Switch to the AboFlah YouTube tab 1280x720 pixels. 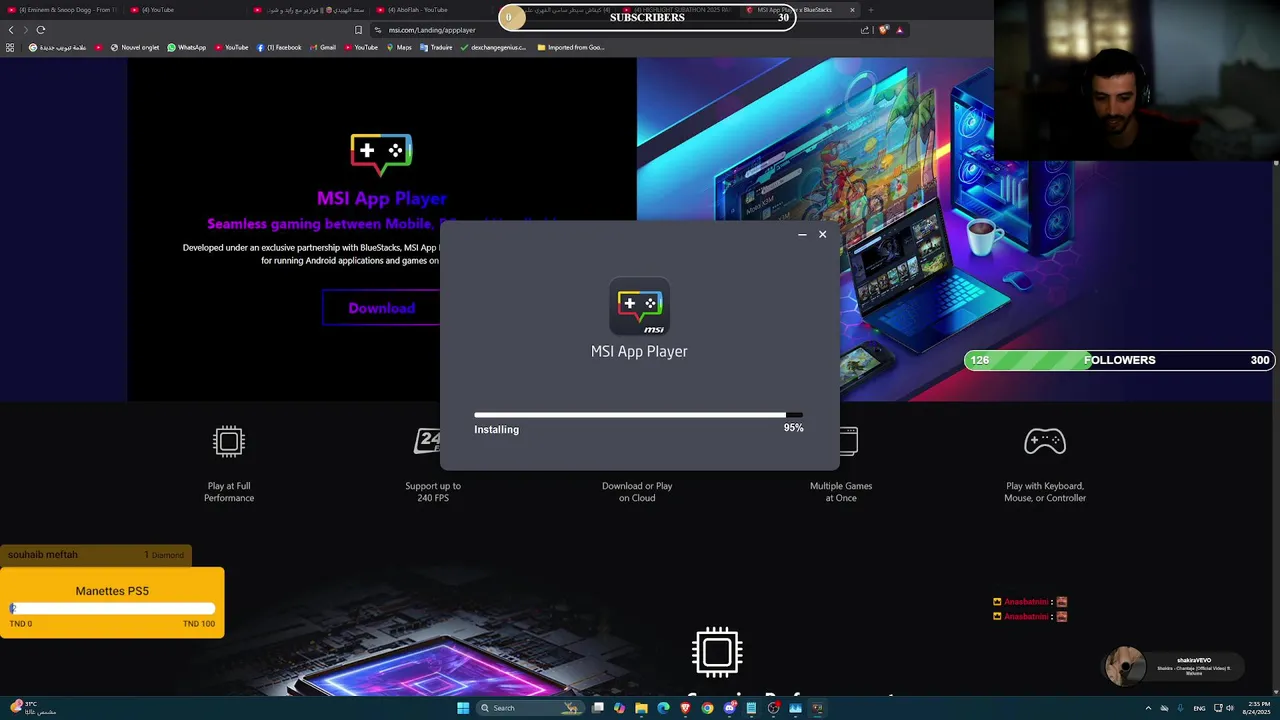click(x=430, y=10)
